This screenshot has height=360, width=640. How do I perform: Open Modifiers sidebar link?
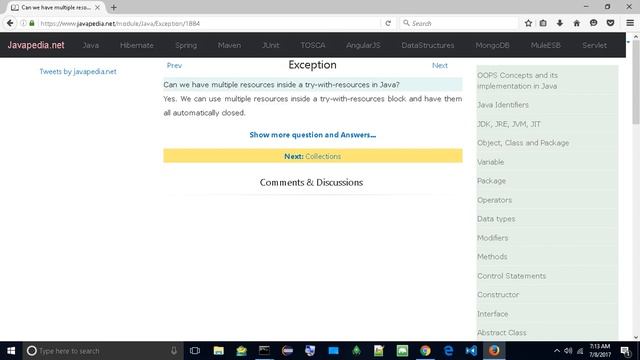point(493,238)
